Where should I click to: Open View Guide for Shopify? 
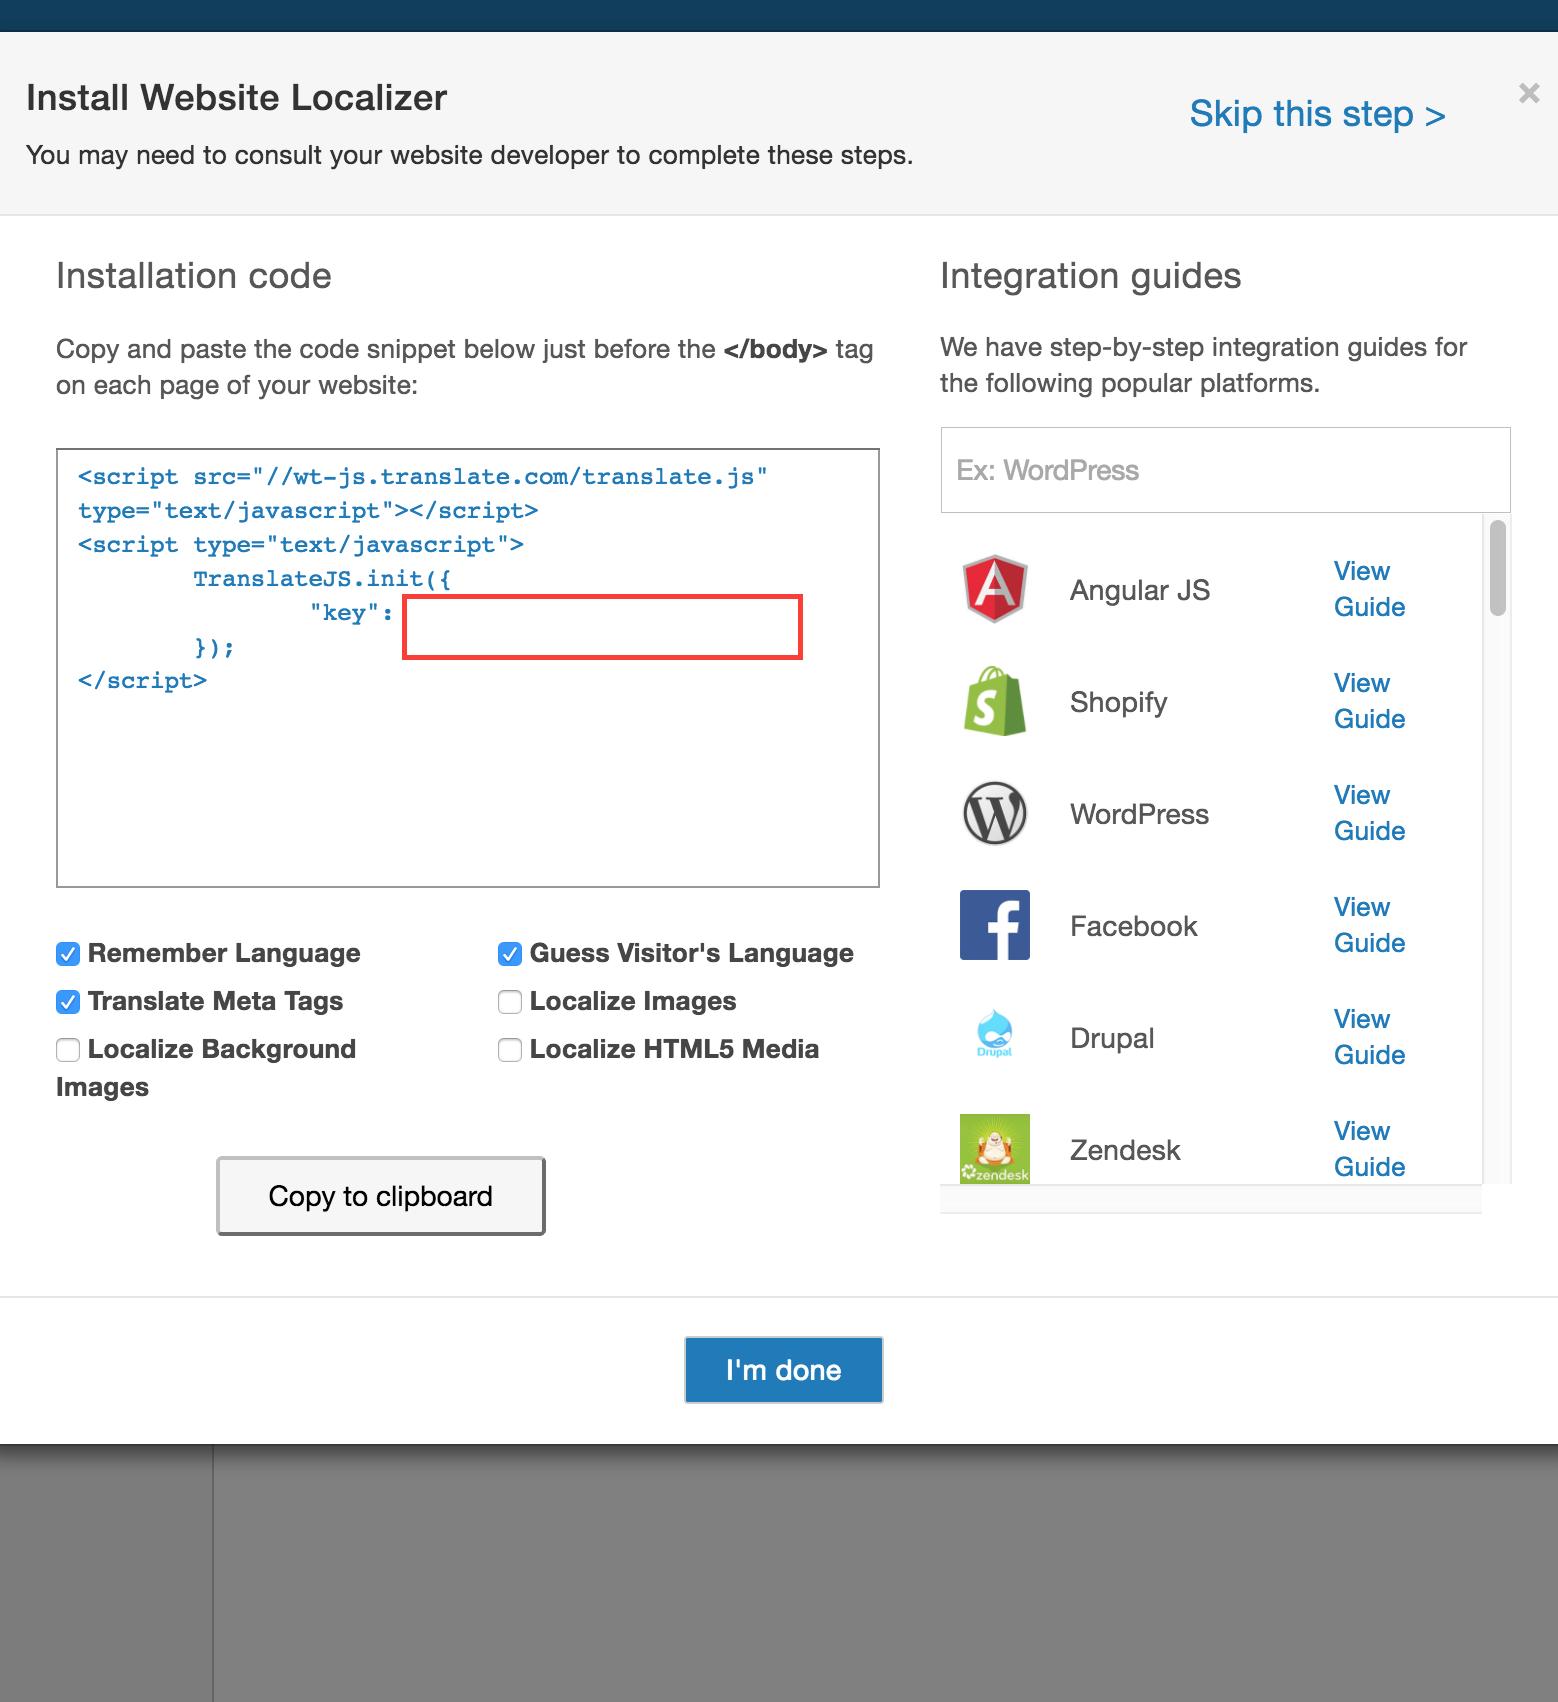[x=1369, y=701]
